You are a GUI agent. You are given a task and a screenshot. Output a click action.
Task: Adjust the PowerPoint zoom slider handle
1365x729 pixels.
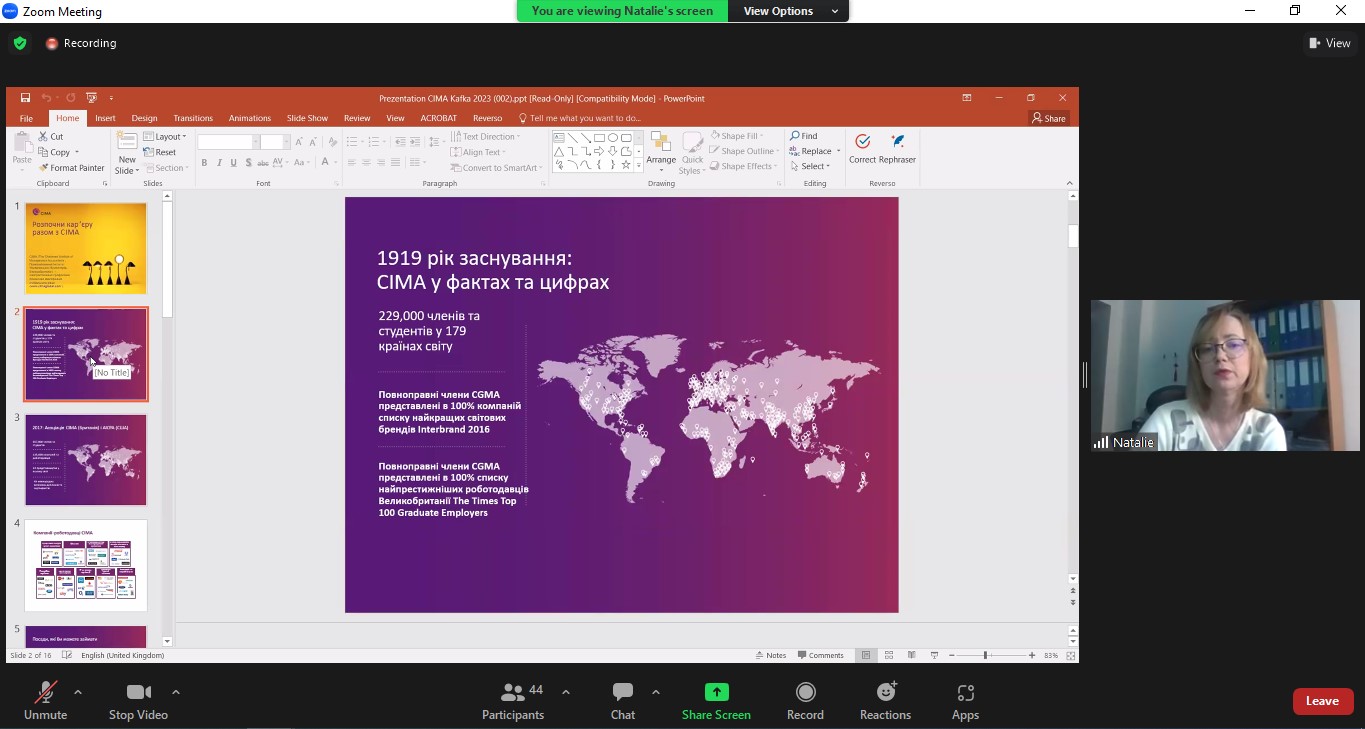pyautogui.click(x=985, y=655)
